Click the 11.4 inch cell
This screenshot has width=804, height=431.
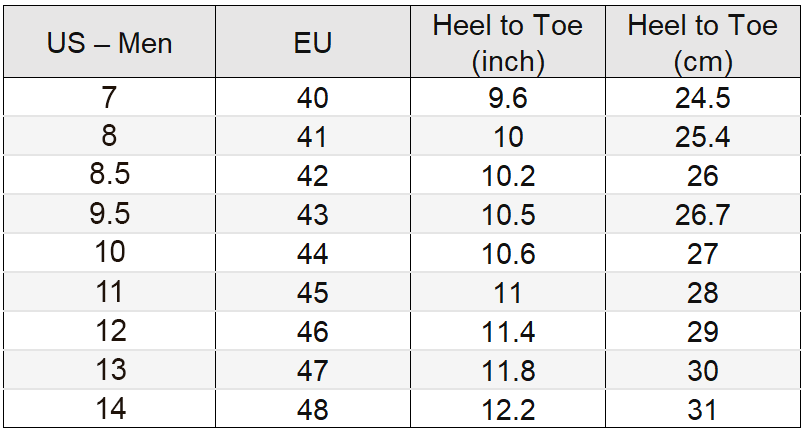click(508, 331)
